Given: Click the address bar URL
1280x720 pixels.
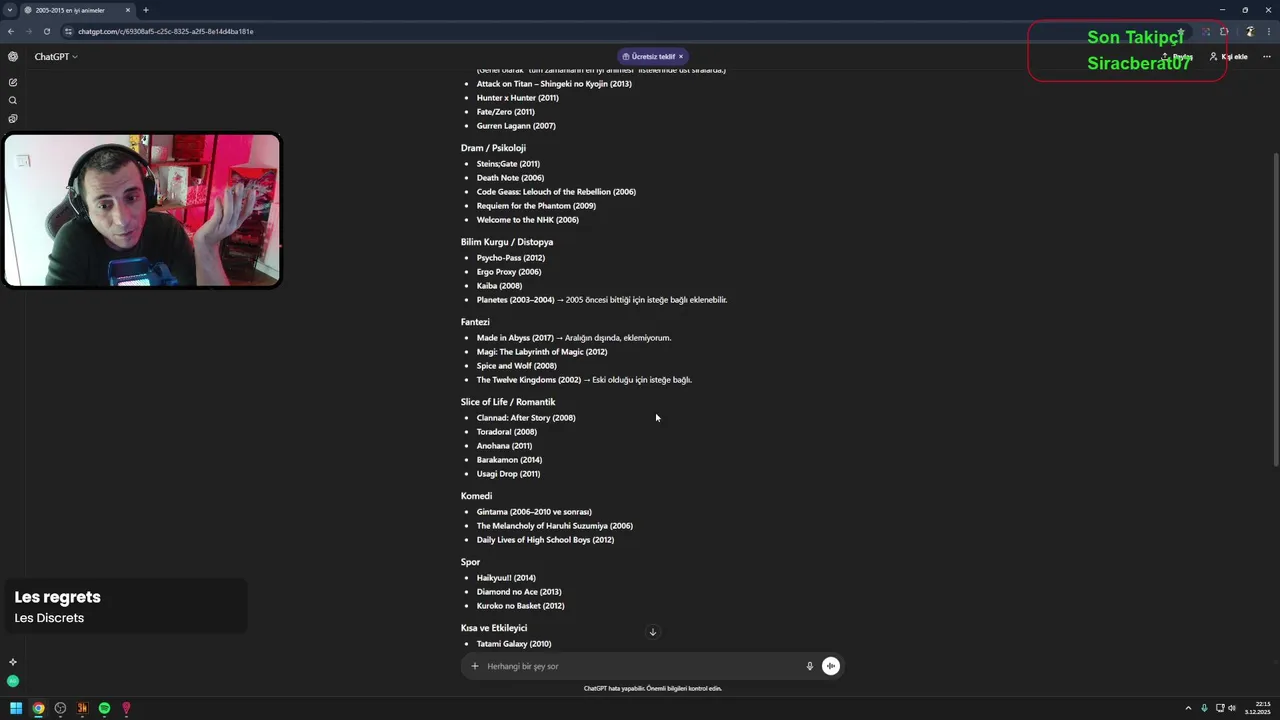Looking at the screenshot, I should [166, 31].
